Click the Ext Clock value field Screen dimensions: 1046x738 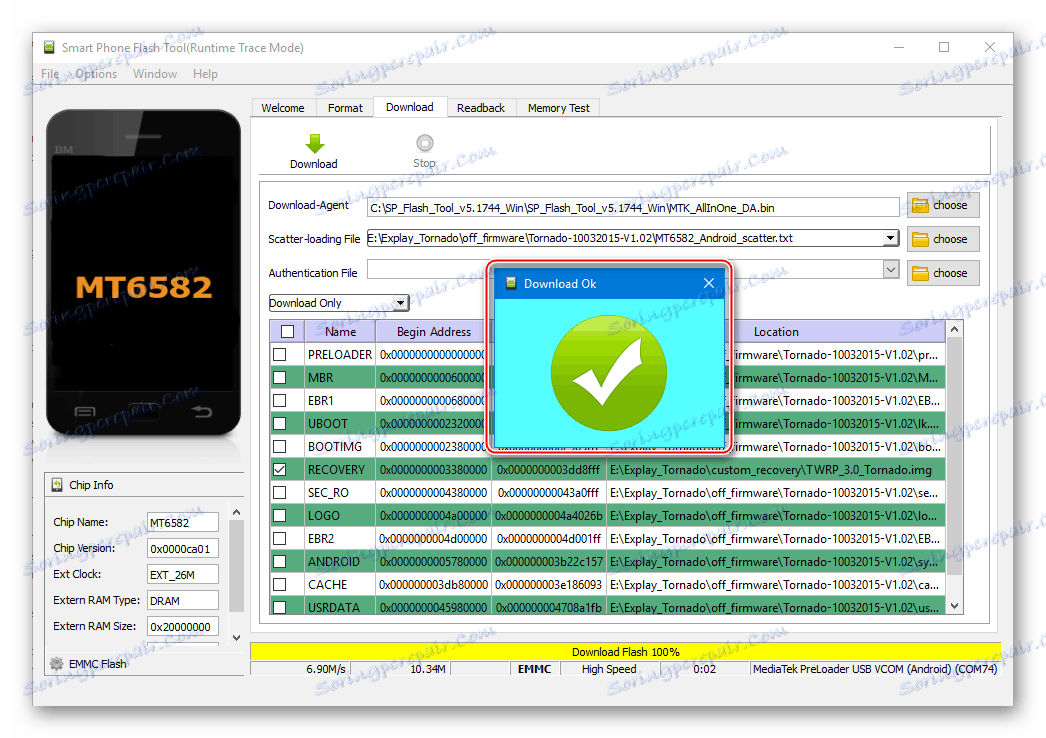[x=183, y=575]
